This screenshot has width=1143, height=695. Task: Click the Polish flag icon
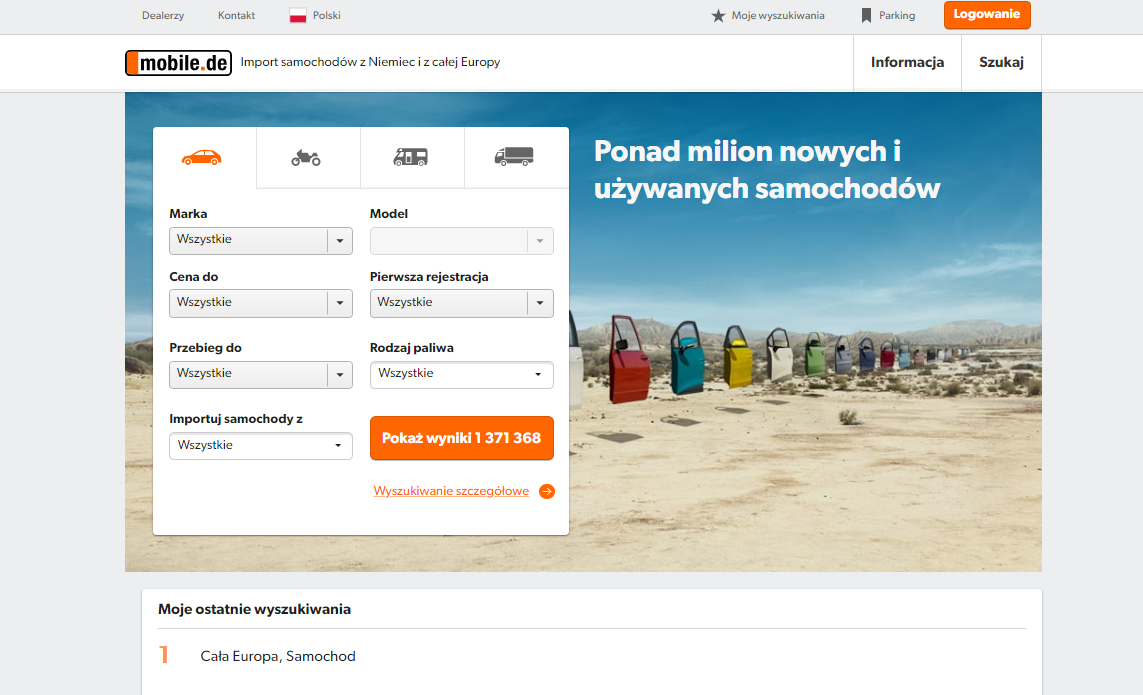pyautogui.click(x=297, y=15)
